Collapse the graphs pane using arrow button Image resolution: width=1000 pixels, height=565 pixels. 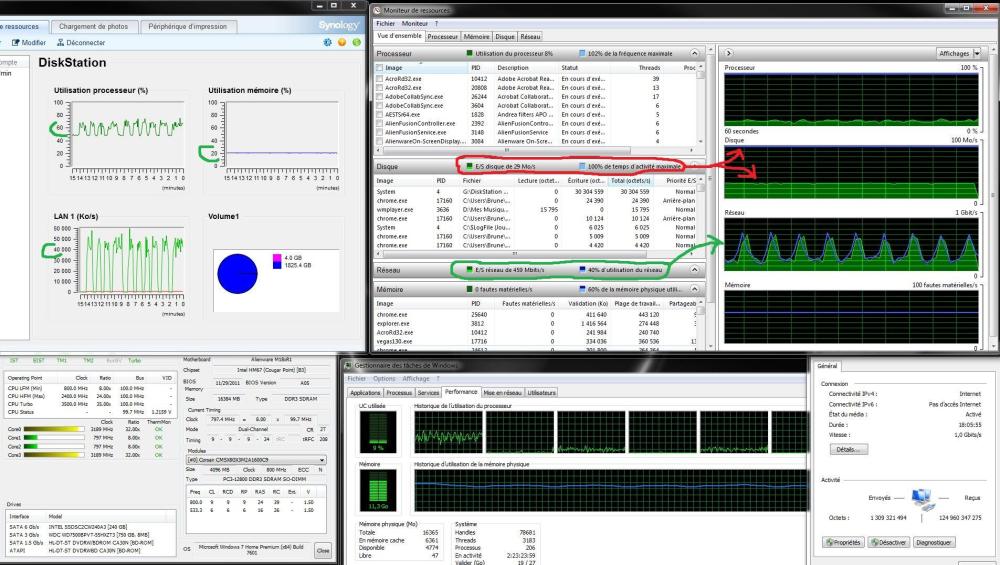729,52
